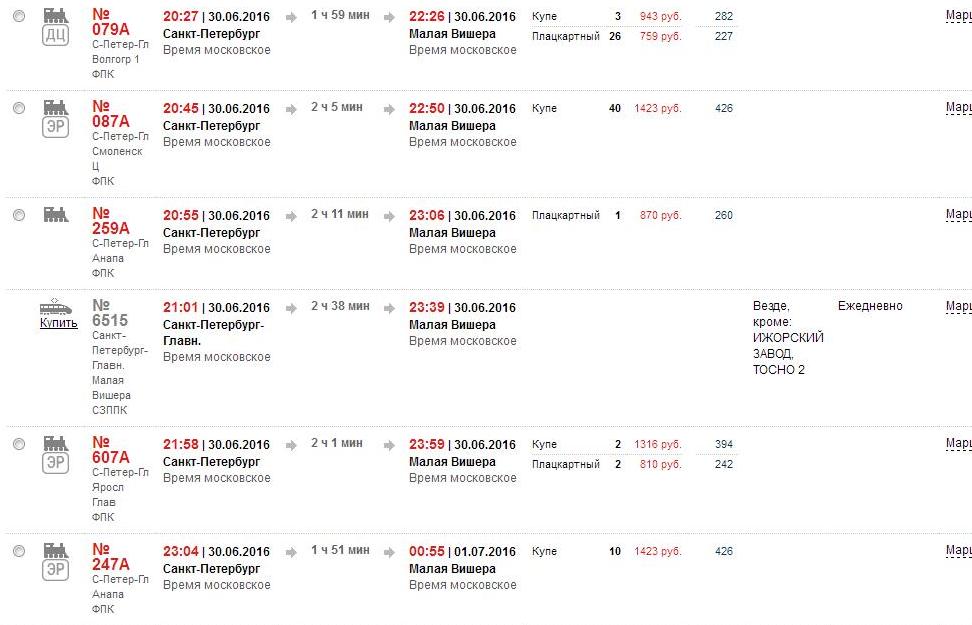The height and width of the screenshot is (625, 972).
Task: Pick the radio button for train 259А
Action: pyautogui.click(x=19, y=215)
